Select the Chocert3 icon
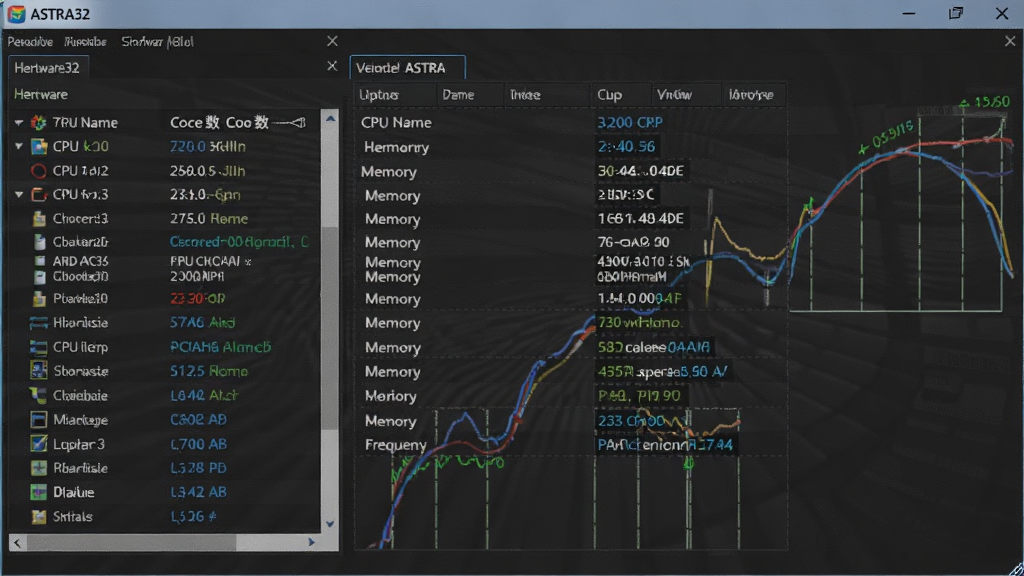1024x576 pixels. (x=39, y=219)
